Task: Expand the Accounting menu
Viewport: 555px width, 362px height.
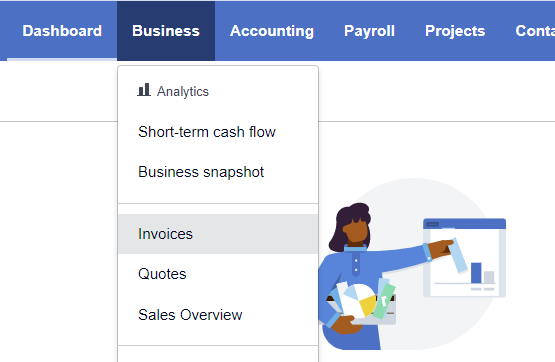Action: (272, 31)
